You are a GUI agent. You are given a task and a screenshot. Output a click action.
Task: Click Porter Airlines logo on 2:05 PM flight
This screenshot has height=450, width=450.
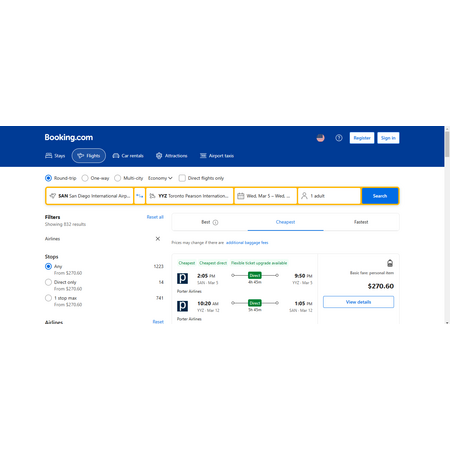click(182, 278)
